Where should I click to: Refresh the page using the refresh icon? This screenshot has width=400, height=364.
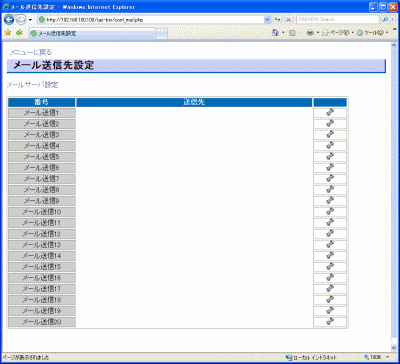pos(278,20)
